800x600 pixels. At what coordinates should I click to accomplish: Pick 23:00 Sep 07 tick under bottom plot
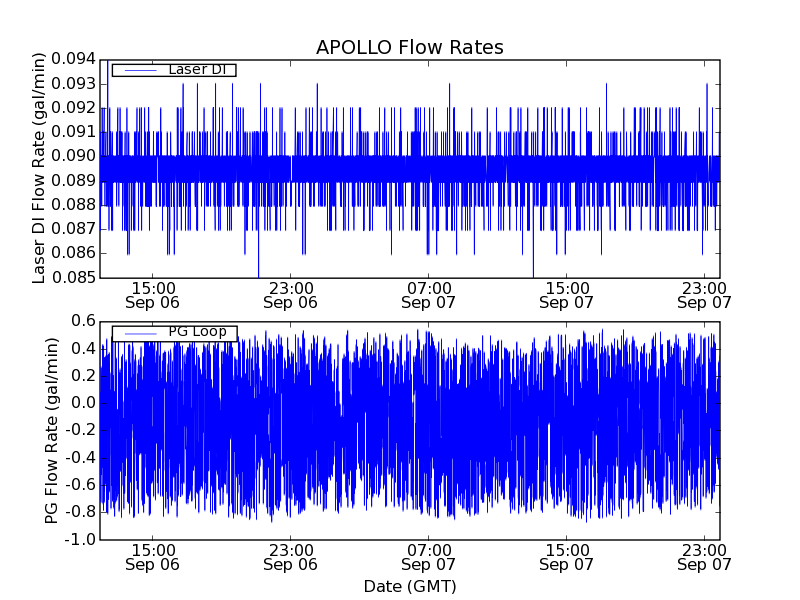click(x=704, y=557)
